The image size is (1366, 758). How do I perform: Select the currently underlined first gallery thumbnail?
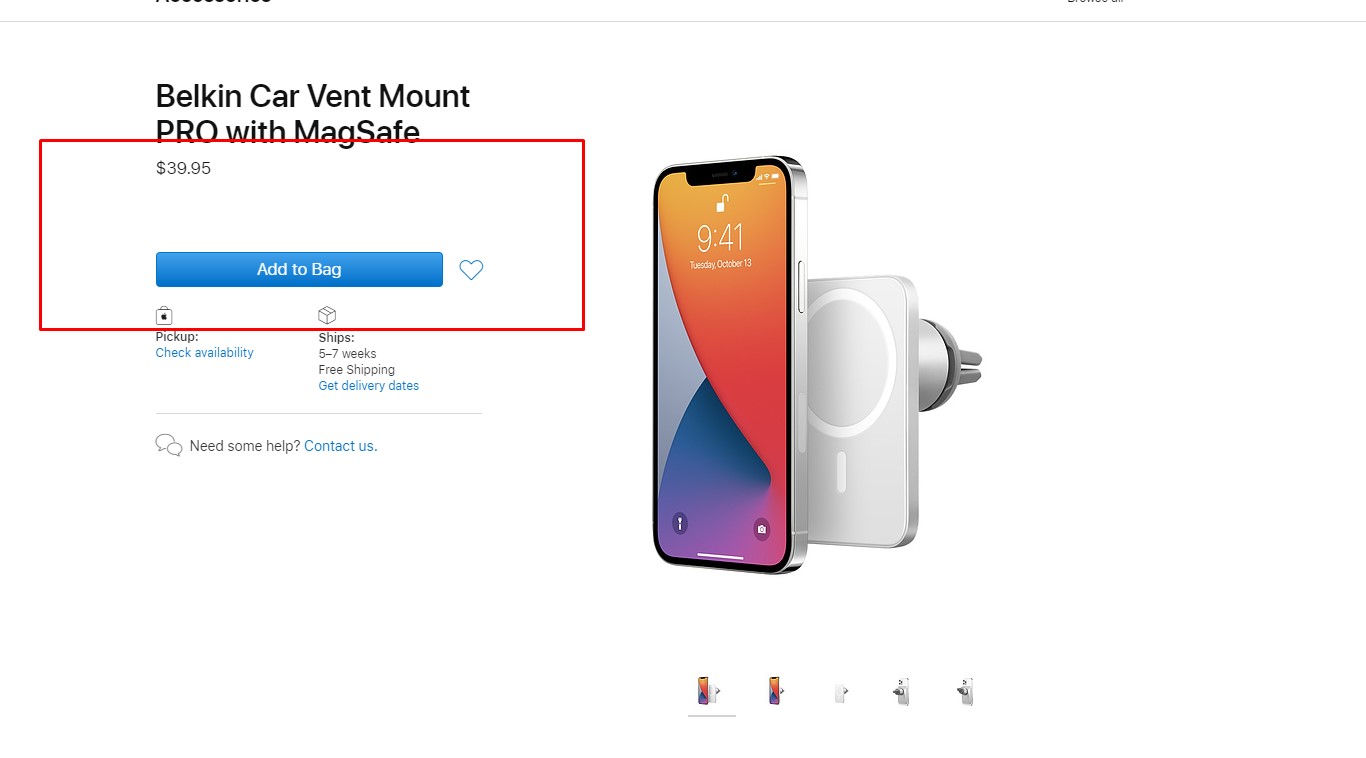pos(710,691)
